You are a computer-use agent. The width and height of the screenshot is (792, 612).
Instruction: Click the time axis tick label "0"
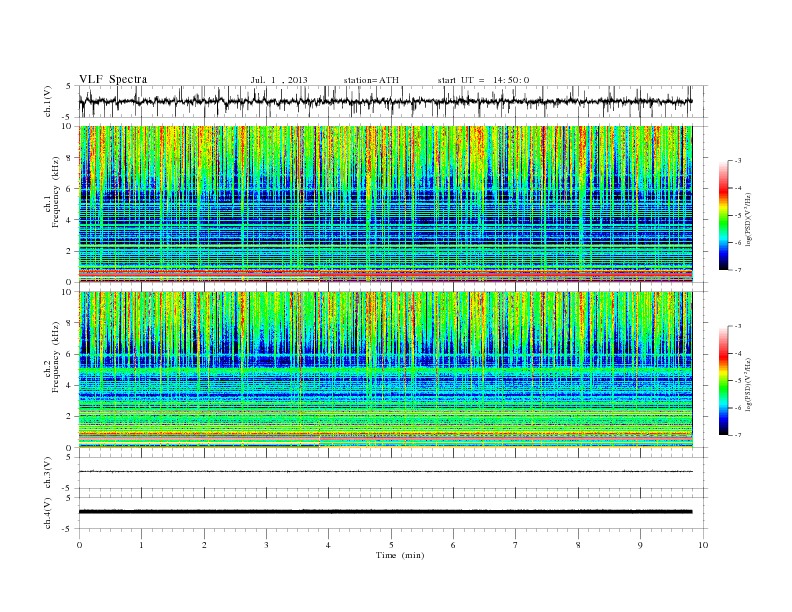(x=79, y=545)
